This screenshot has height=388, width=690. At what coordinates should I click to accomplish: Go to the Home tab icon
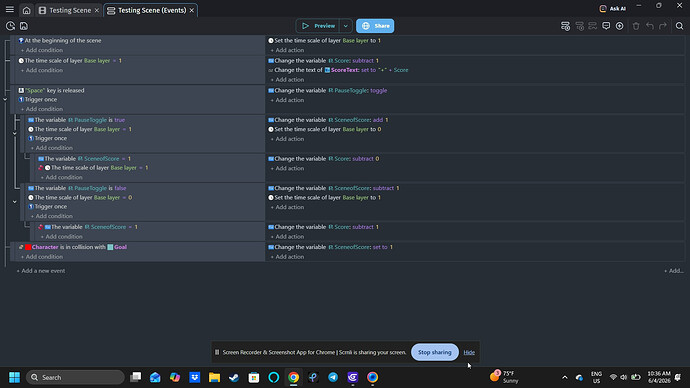26,10
